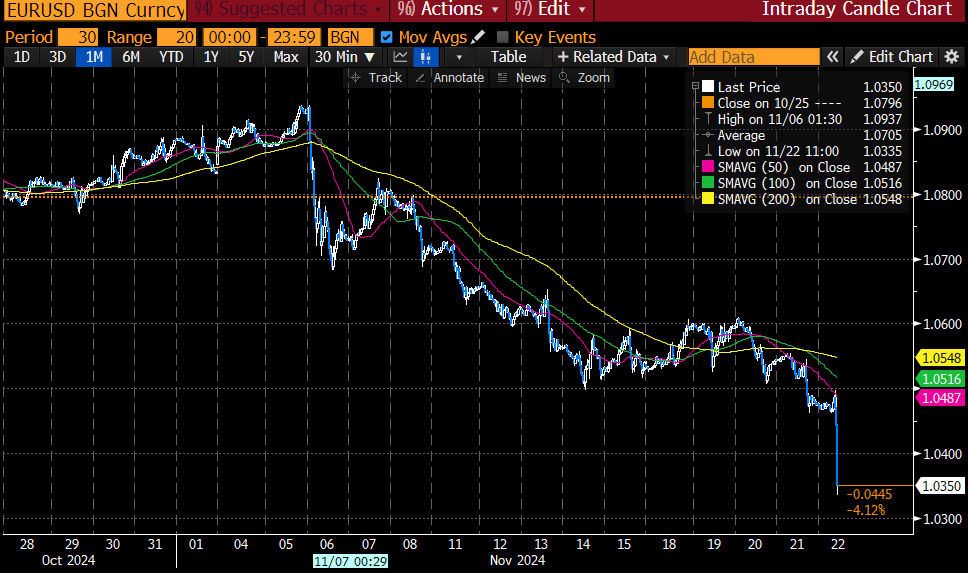Click the double-chevron collapse icon
This screenshot has width=968, height=573.
pyautogui.click(x=833, y=57)
